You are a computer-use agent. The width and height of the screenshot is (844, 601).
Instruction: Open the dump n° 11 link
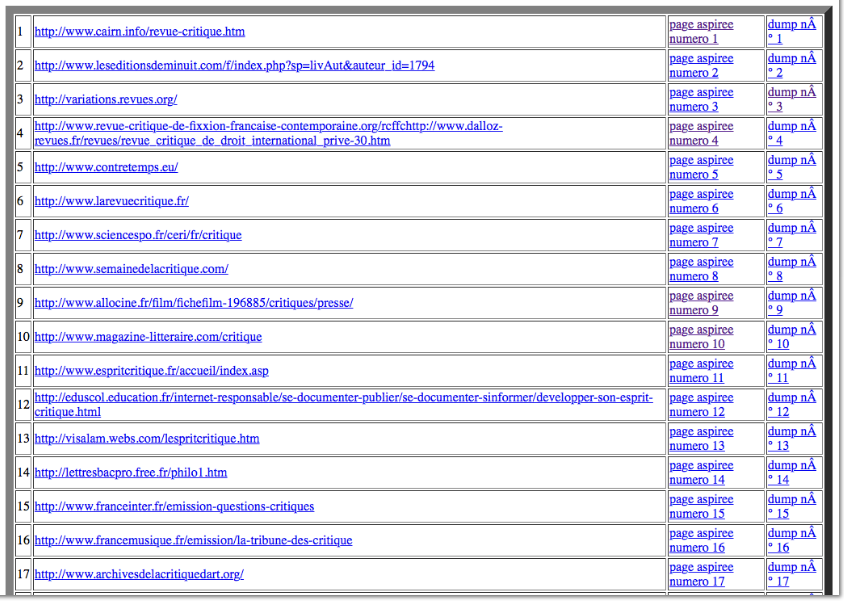click(791, 371)
